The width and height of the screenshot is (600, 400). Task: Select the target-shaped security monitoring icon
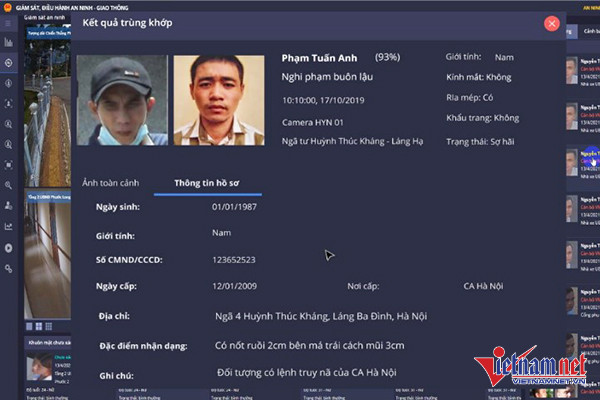pos(8,63)
